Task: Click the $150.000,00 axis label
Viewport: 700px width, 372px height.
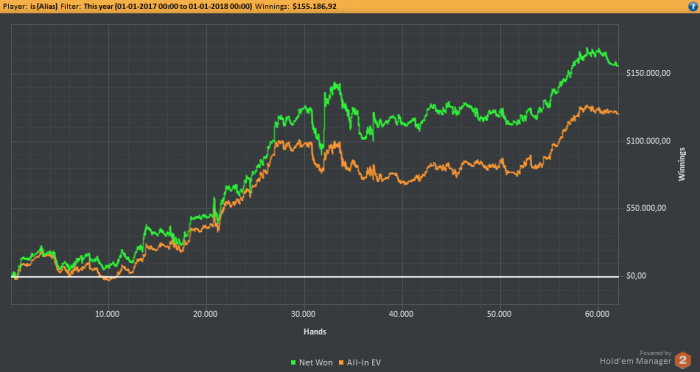Action: [x=648, y=73]
